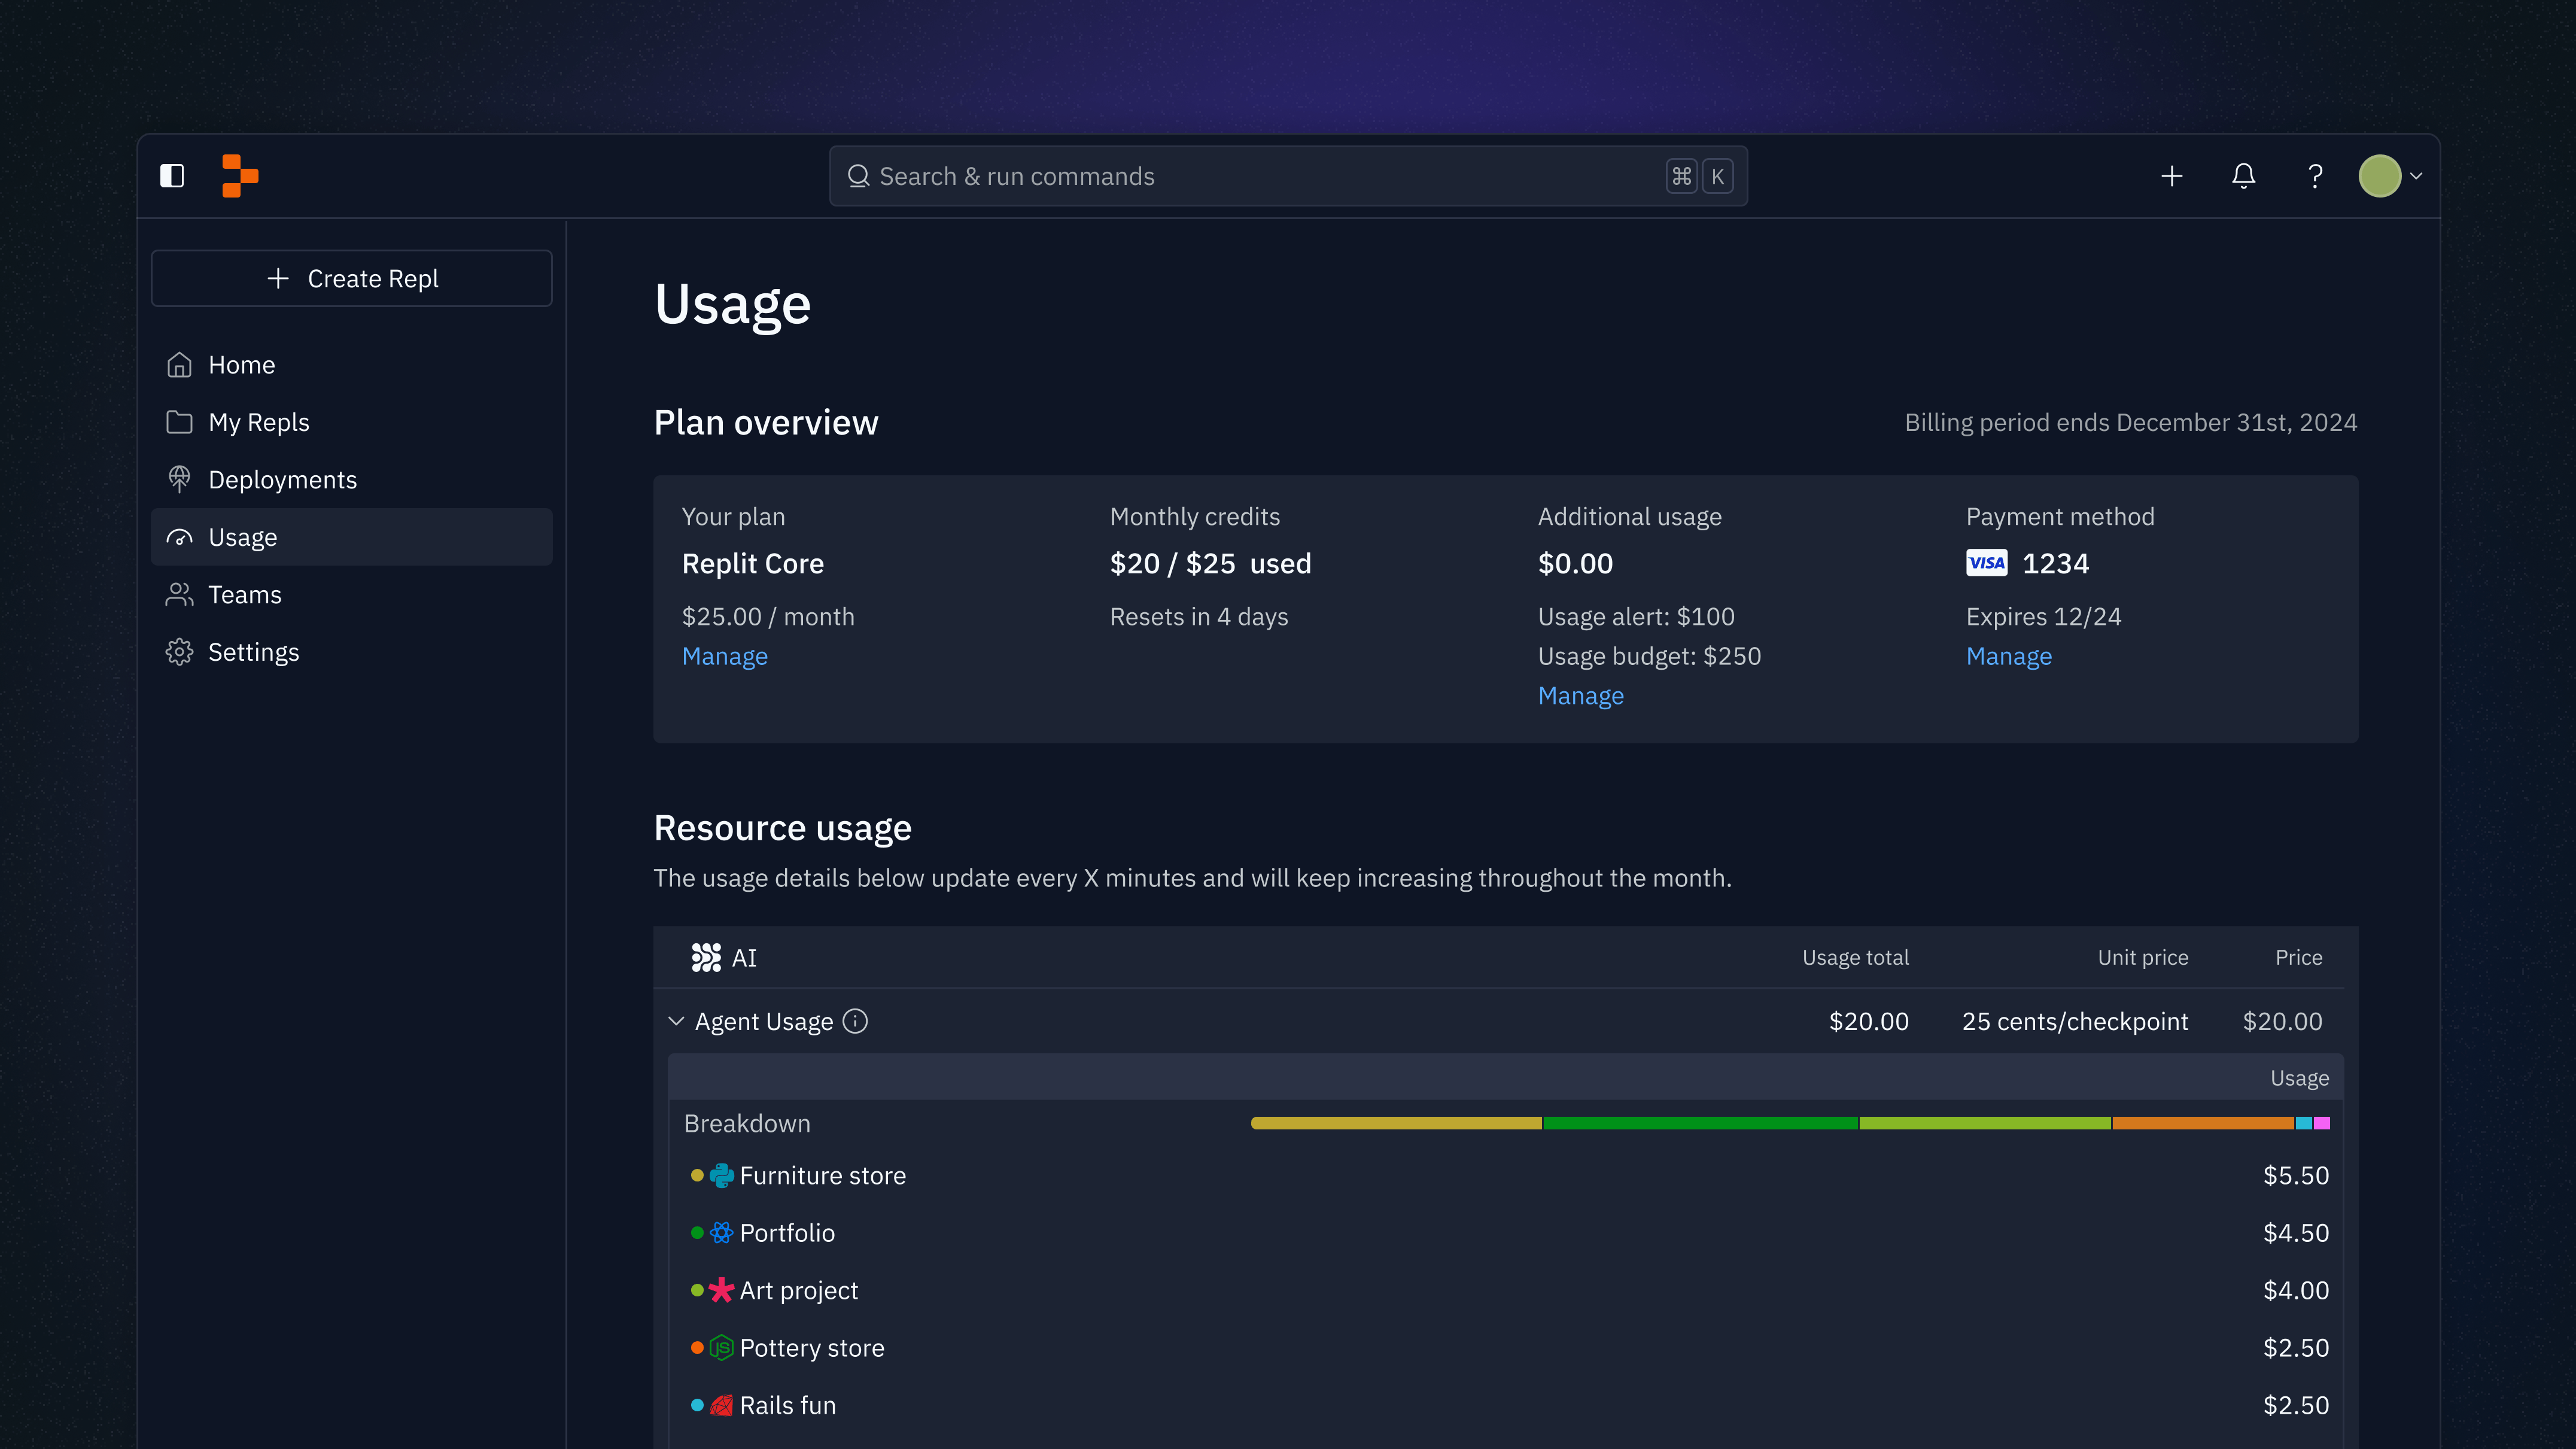Click the 25 cents/checkpoint unit price

(x=2075, y=1021)
